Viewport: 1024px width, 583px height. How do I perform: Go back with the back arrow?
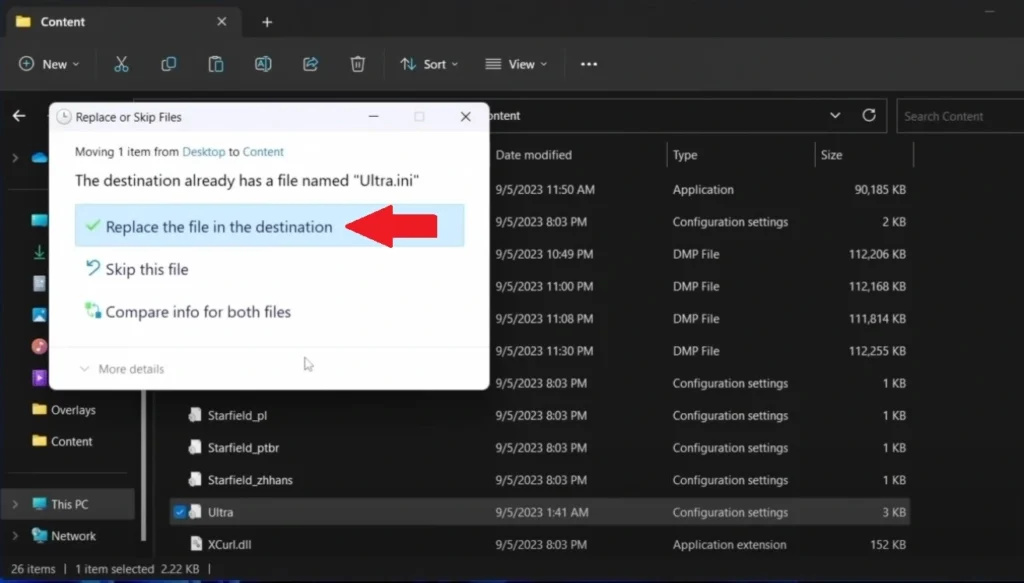[x=19, y=116]
